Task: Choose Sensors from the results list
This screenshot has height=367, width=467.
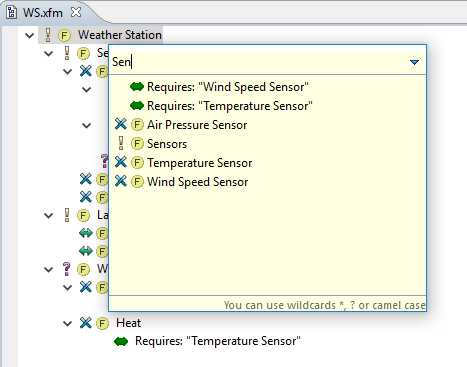Action: pyautogui.click(x=167, y=144)
